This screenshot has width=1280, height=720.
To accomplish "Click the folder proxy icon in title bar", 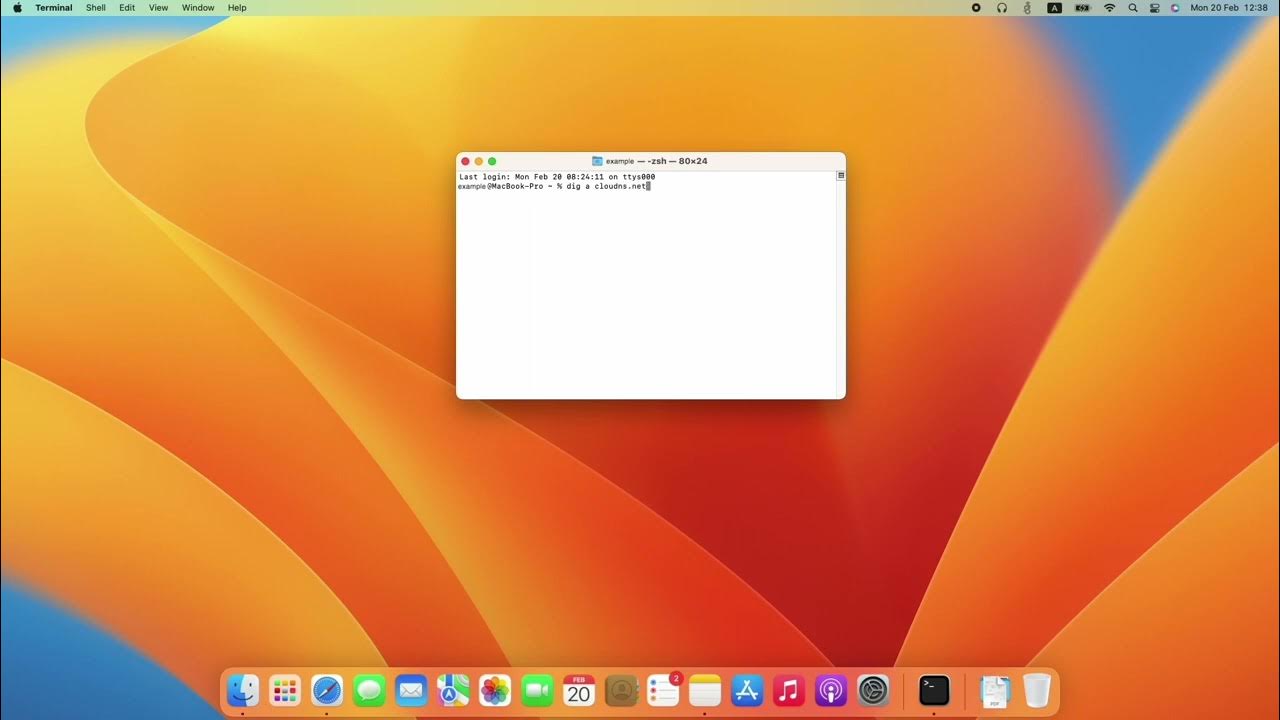I will click(597, 161).
